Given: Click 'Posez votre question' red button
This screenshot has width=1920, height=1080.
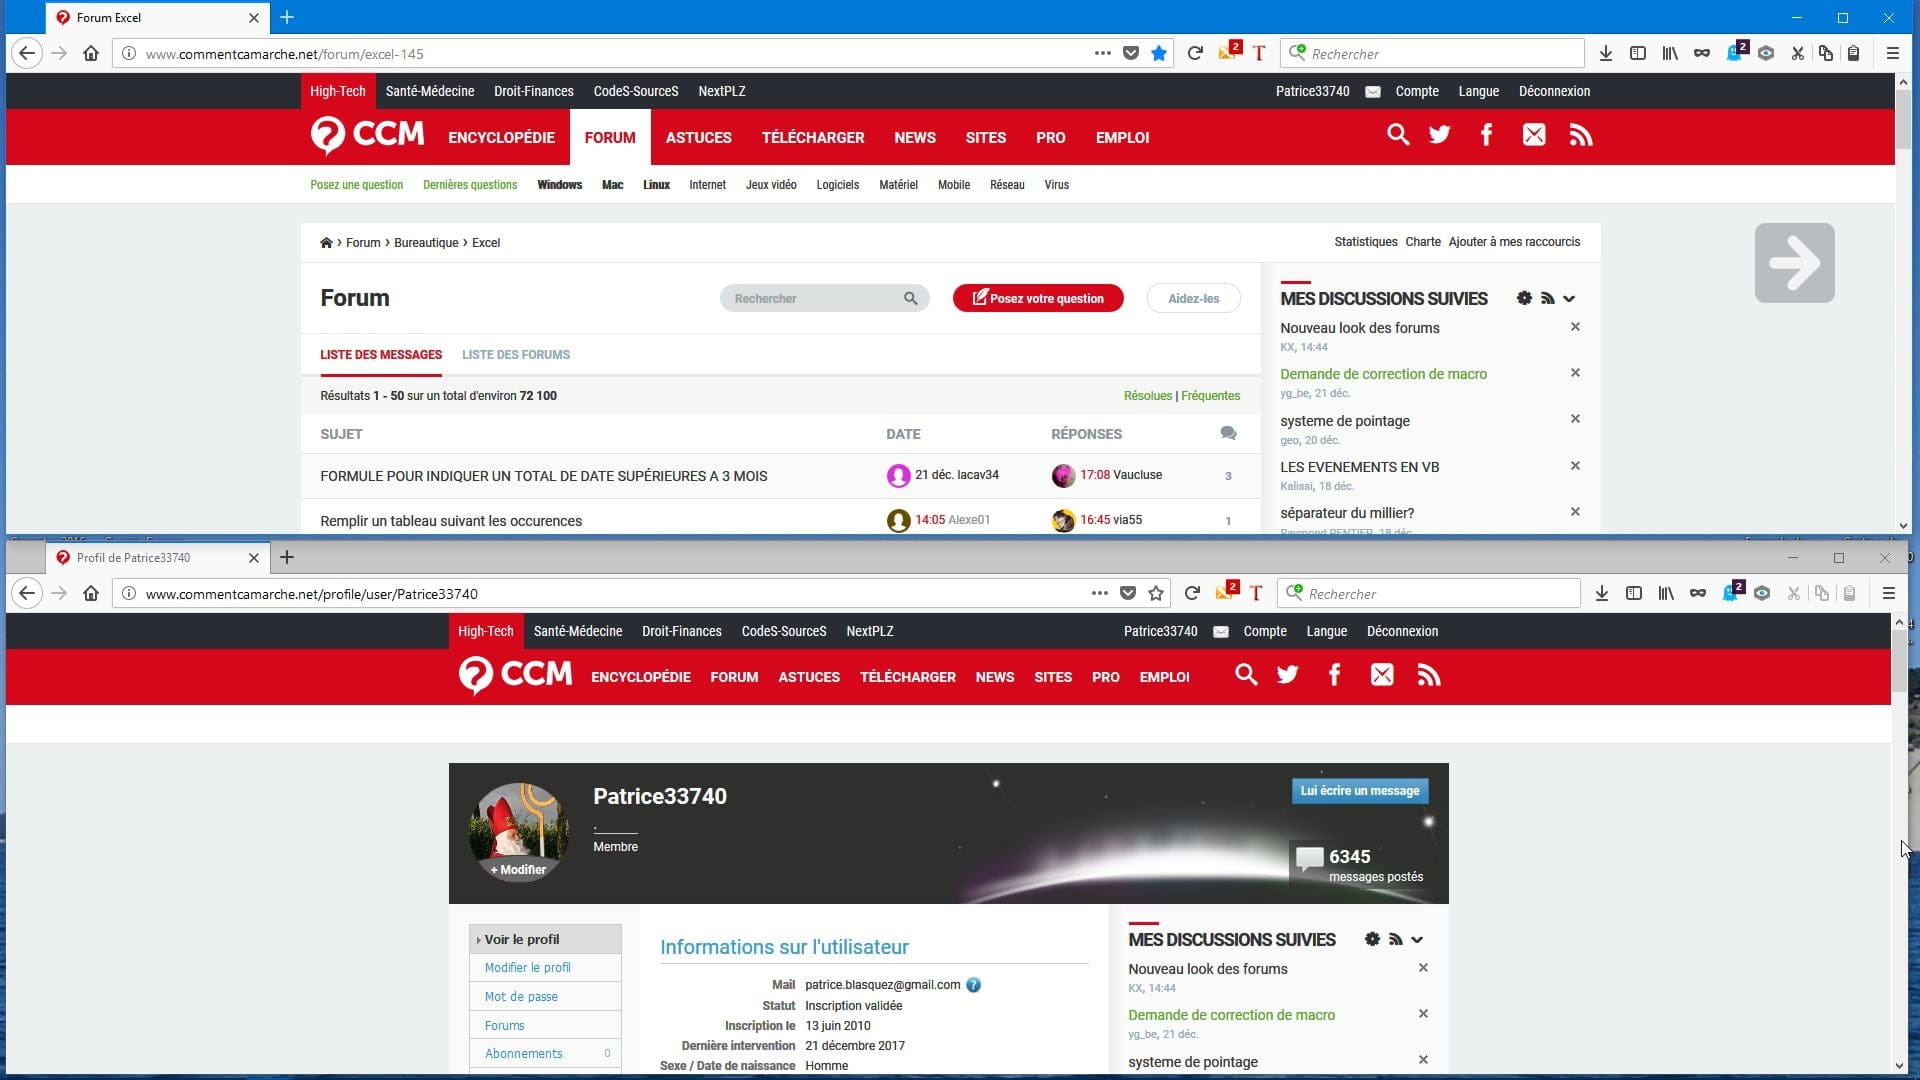Looking at the screenshot, I should [1038, 298].
